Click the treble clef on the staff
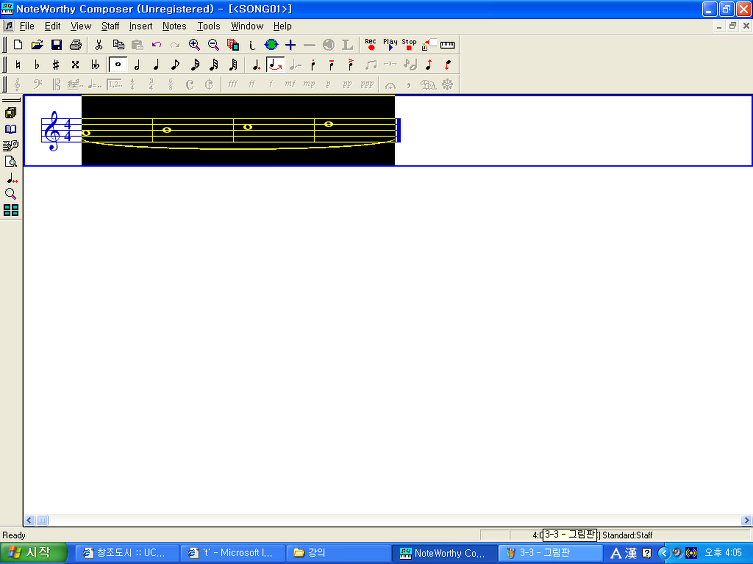 point(52,131)
